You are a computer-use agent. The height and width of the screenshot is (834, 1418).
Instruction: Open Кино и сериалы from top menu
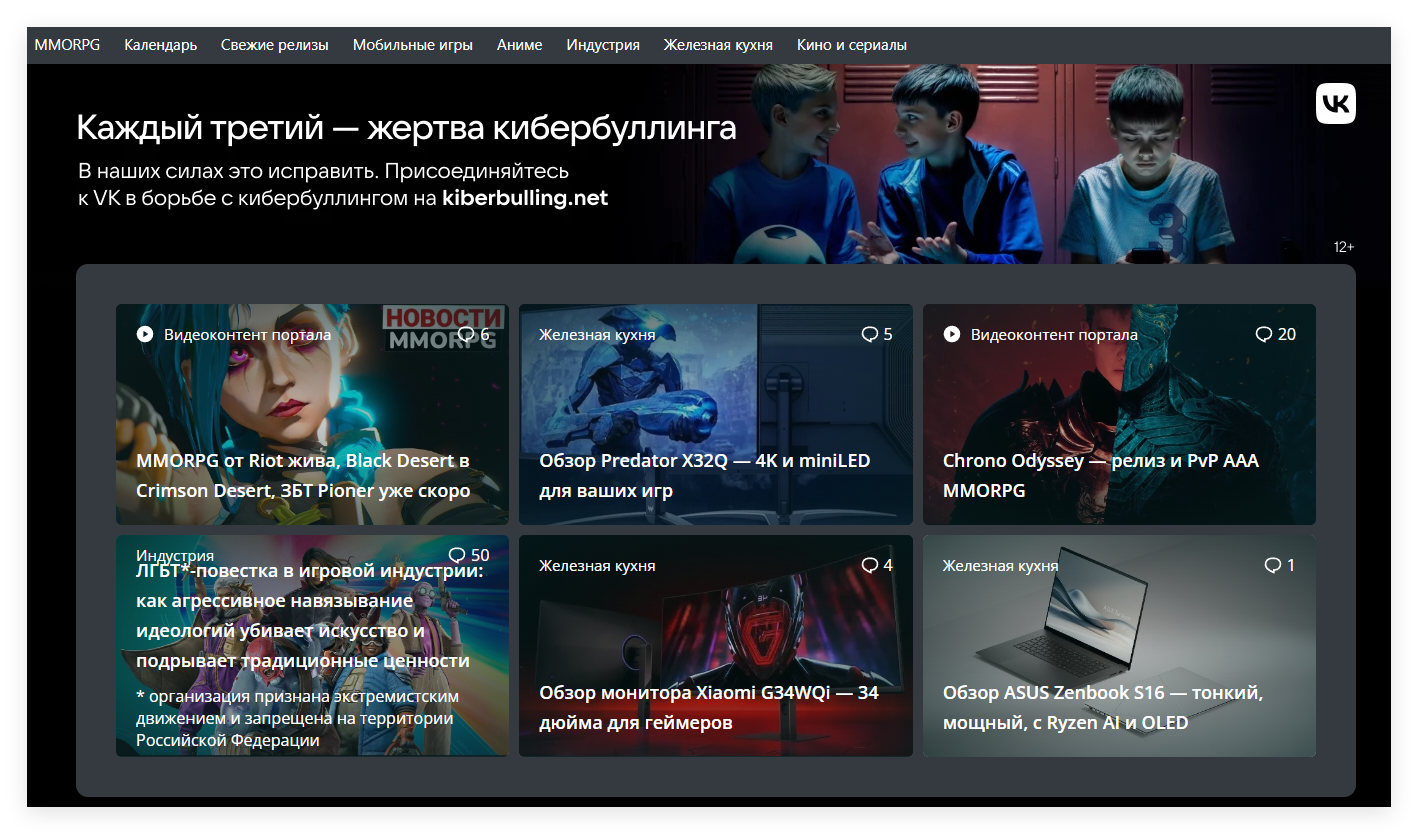point(851,45)
